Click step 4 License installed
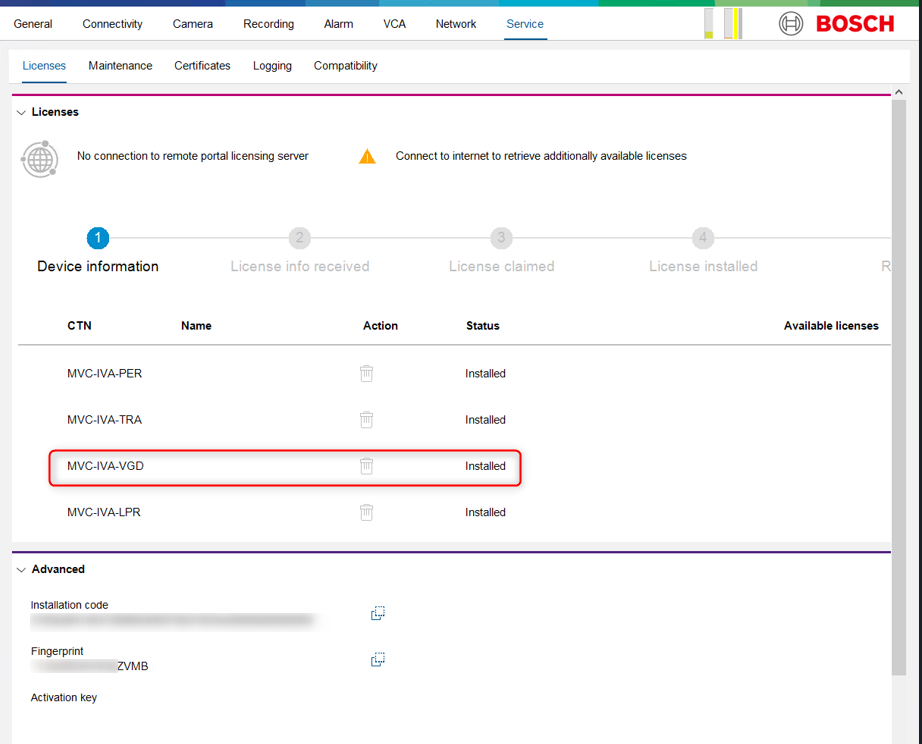922x744 pixels. 703,238
